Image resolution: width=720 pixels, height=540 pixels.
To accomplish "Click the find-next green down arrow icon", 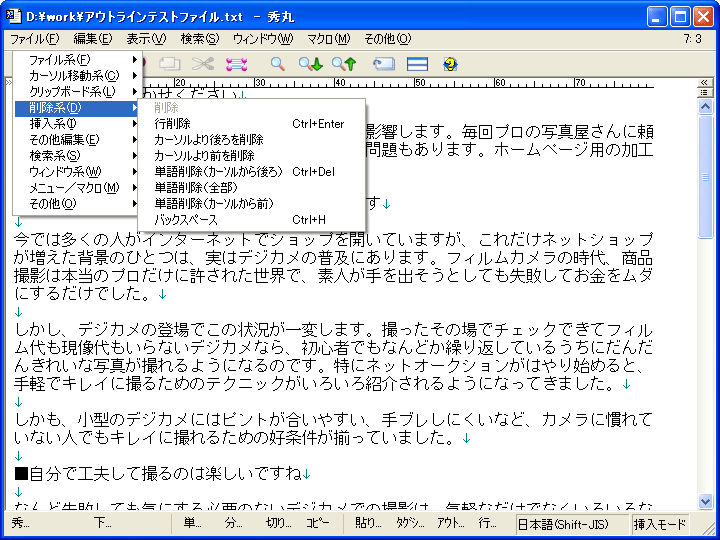I will click(x=311, y=64).
